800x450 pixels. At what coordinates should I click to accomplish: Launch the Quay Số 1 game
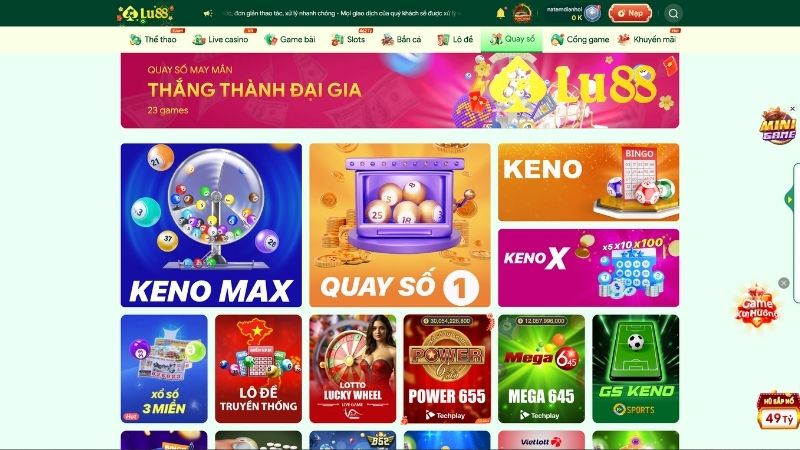[x=399, y=225]
